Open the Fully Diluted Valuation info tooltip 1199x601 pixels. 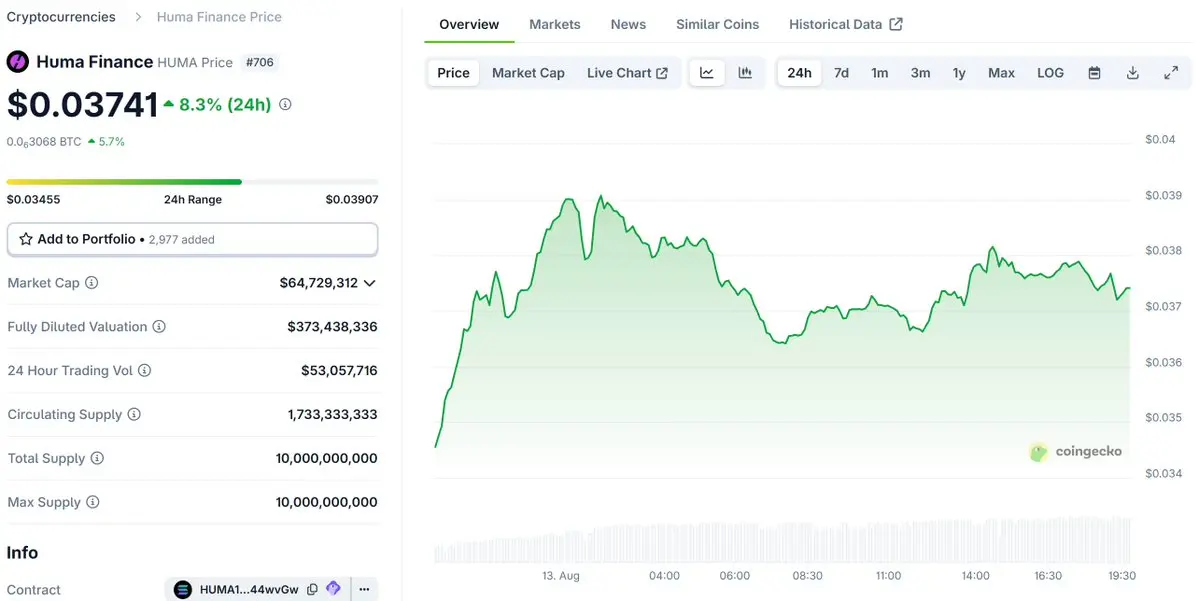pyautogui.click(x=159, y=326)
